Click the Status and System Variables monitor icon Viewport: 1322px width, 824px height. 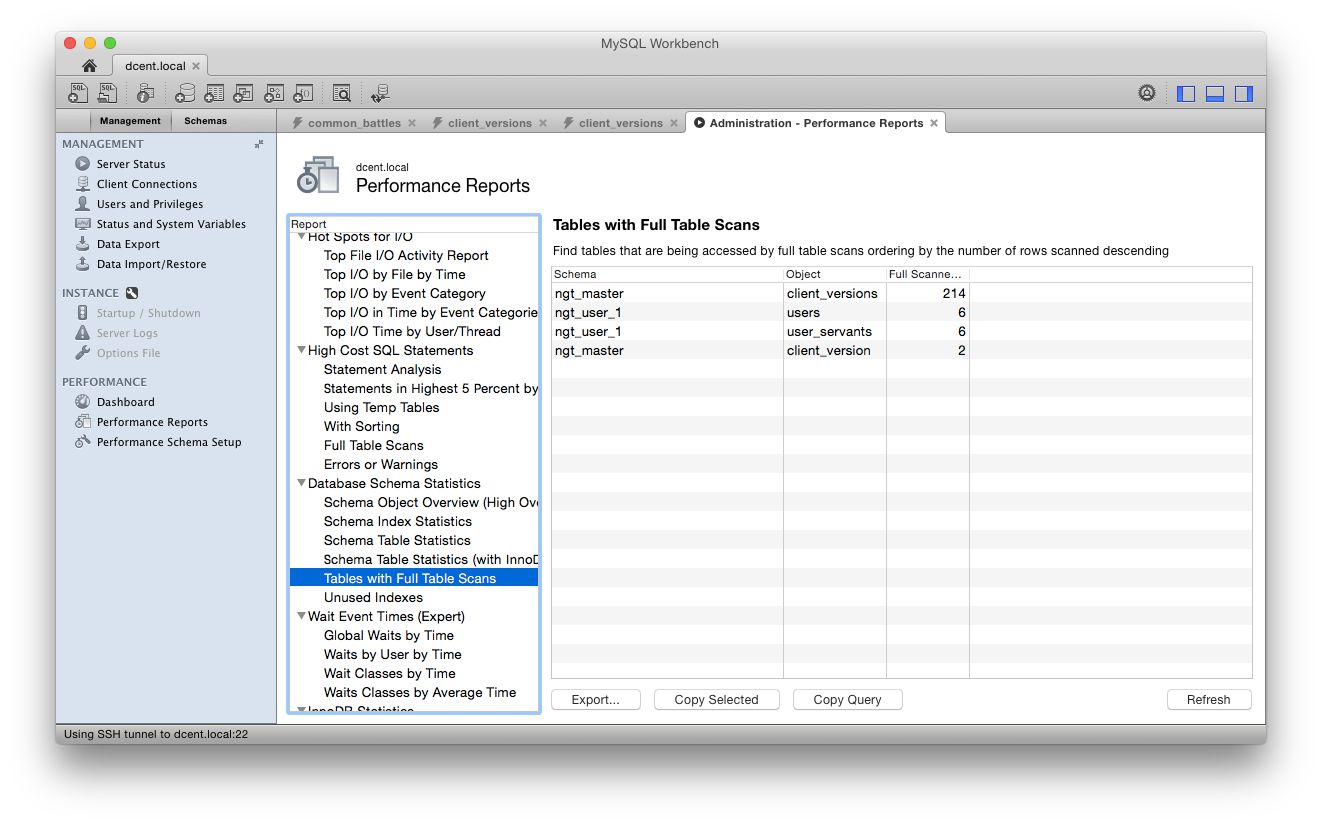click(x=83, y=224)
